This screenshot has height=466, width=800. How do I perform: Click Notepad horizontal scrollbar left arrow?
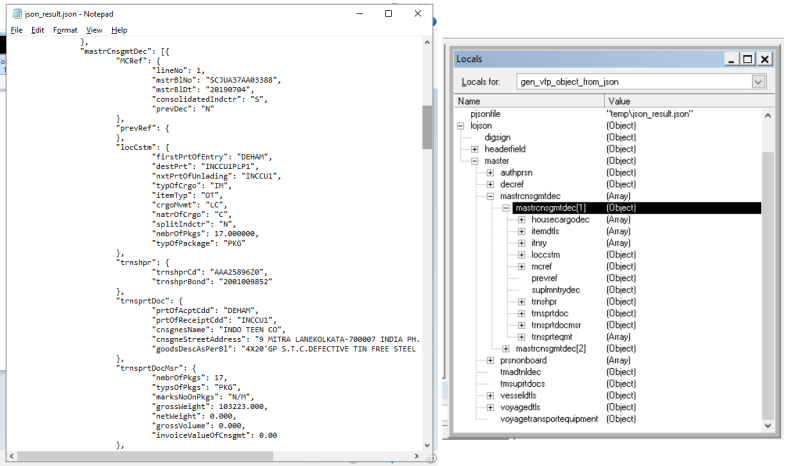tap(11, 456)
